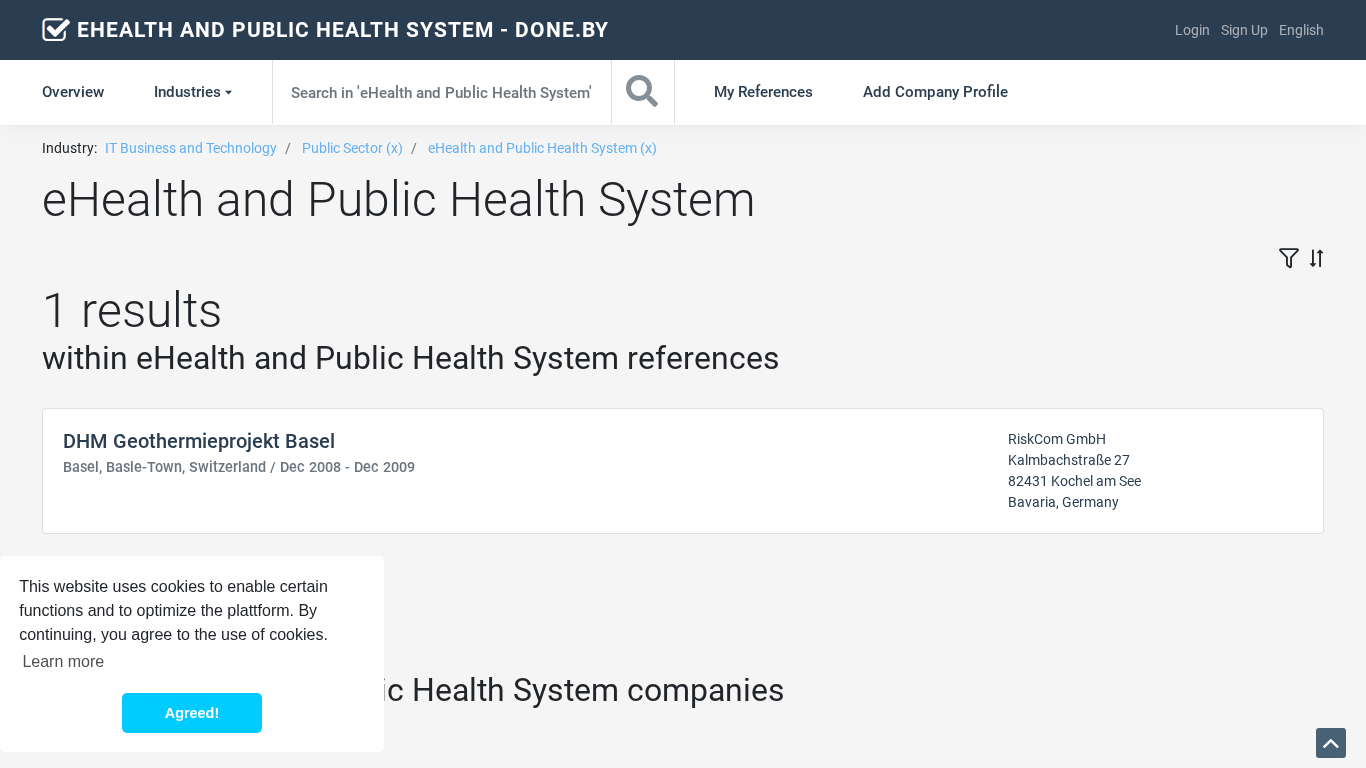Click the sort arrows icon

[1316, 258]
